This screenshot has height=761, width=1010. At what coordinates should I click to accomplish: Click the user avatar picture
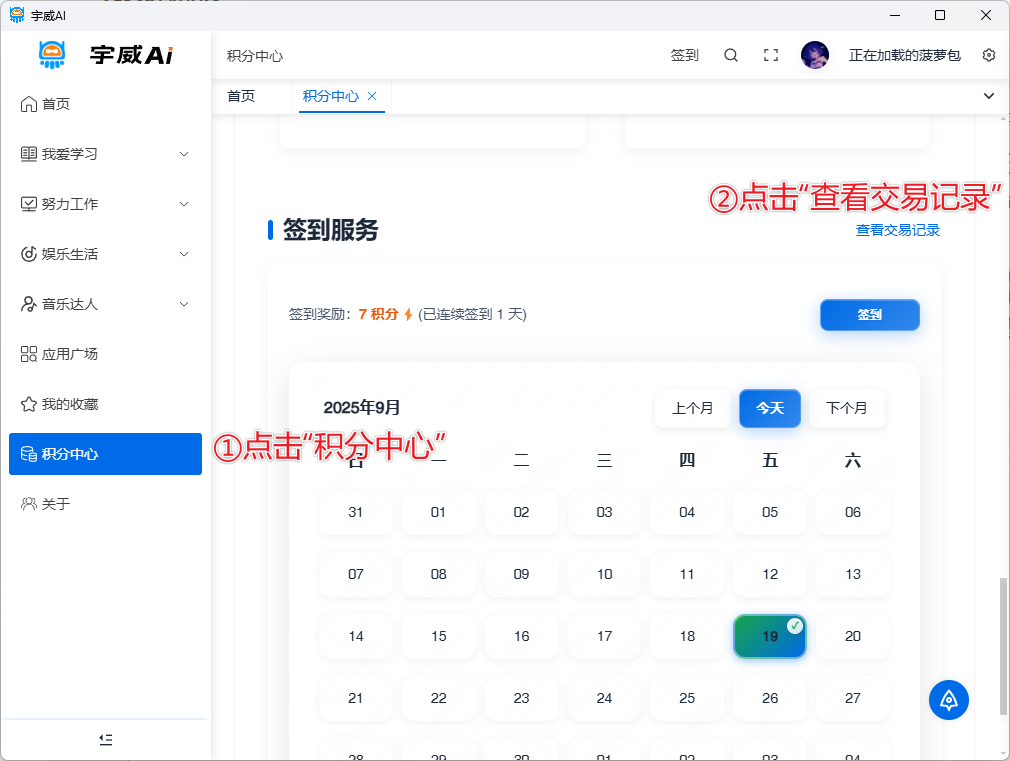coord(815,55)
